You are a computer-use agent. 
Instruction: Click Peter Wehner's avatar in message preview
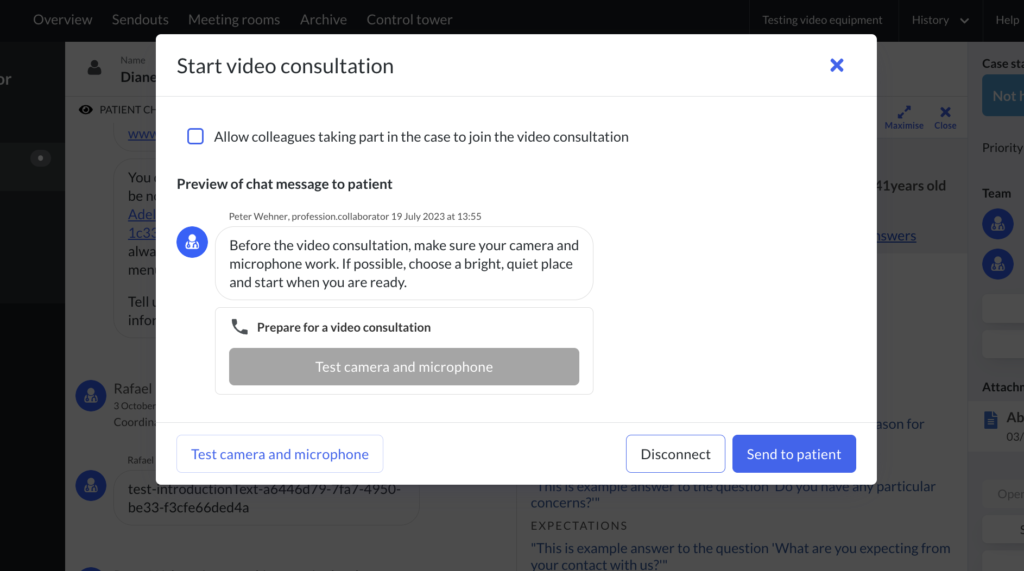pyautogui.click(x=192, y=242)
